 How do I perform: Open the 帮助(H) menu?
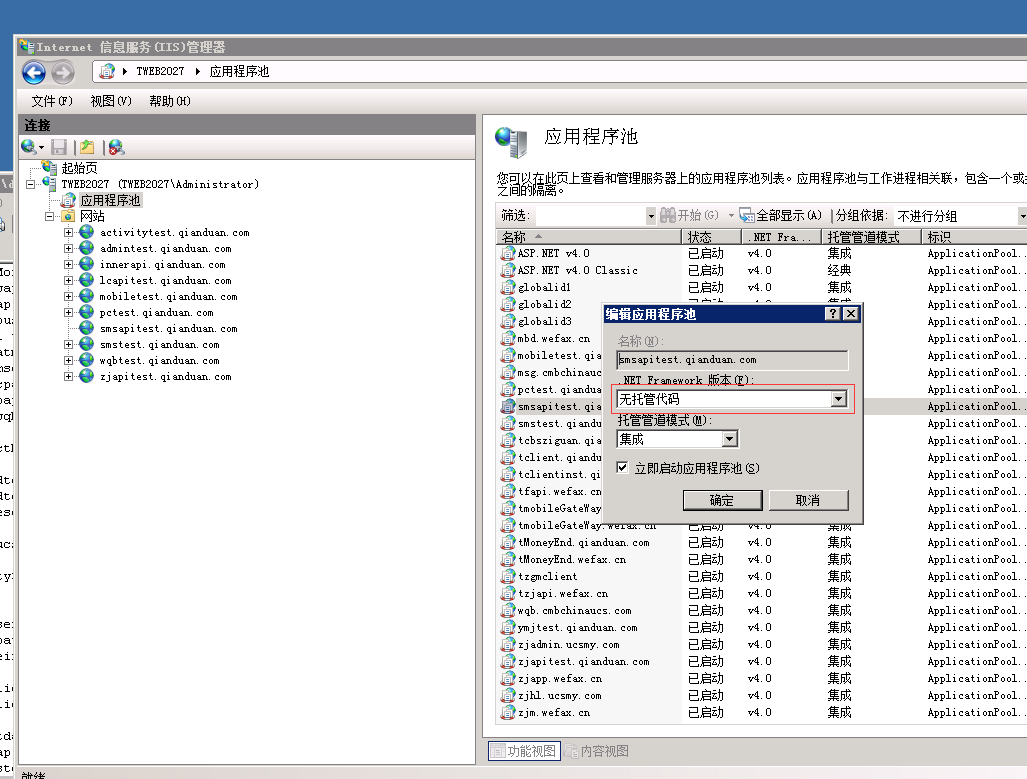click(x=170, y=101)
